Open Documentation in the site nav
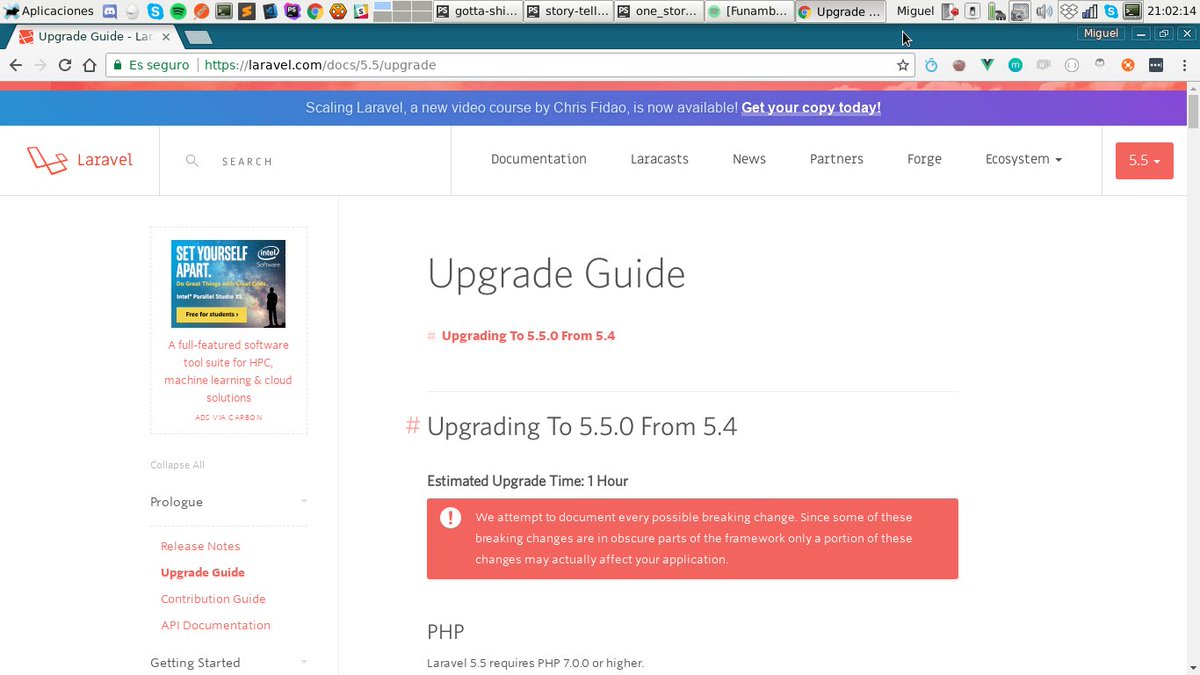The image size is (1200, 675). [539, 159]
